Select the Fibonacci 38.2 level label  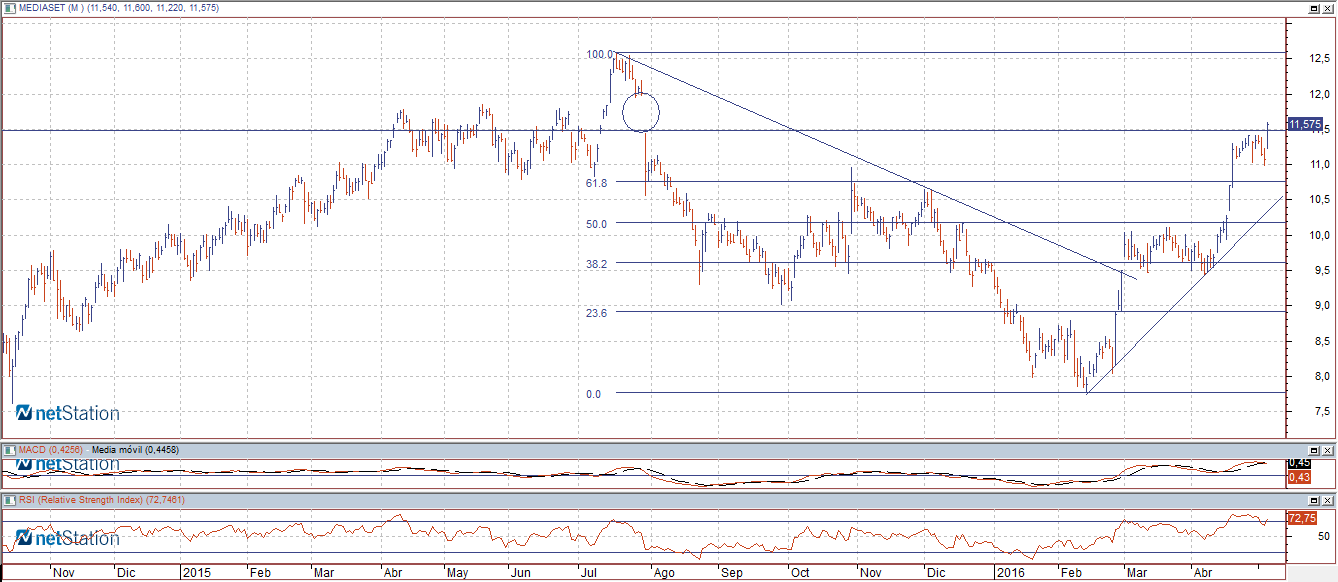[x=597, y=264]
